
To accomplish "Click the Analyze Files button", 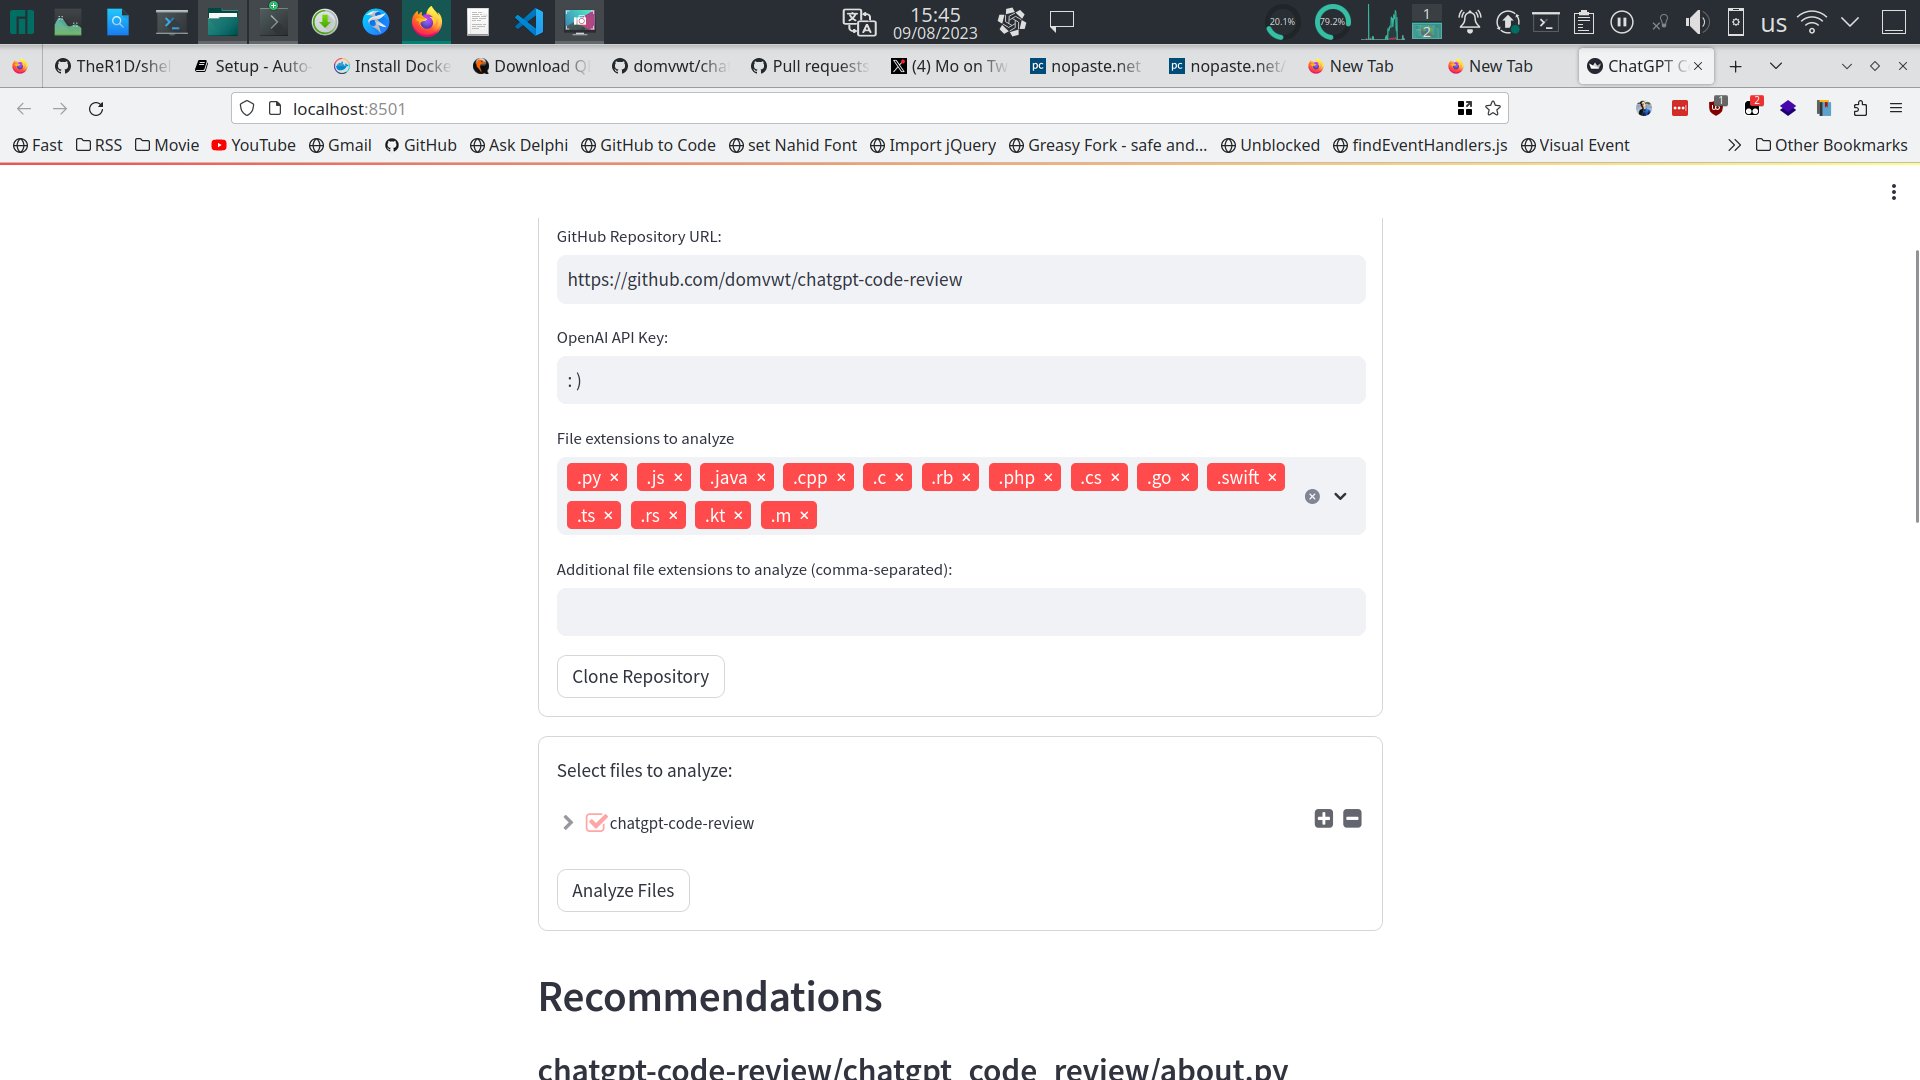I will (x=622, y=891).
